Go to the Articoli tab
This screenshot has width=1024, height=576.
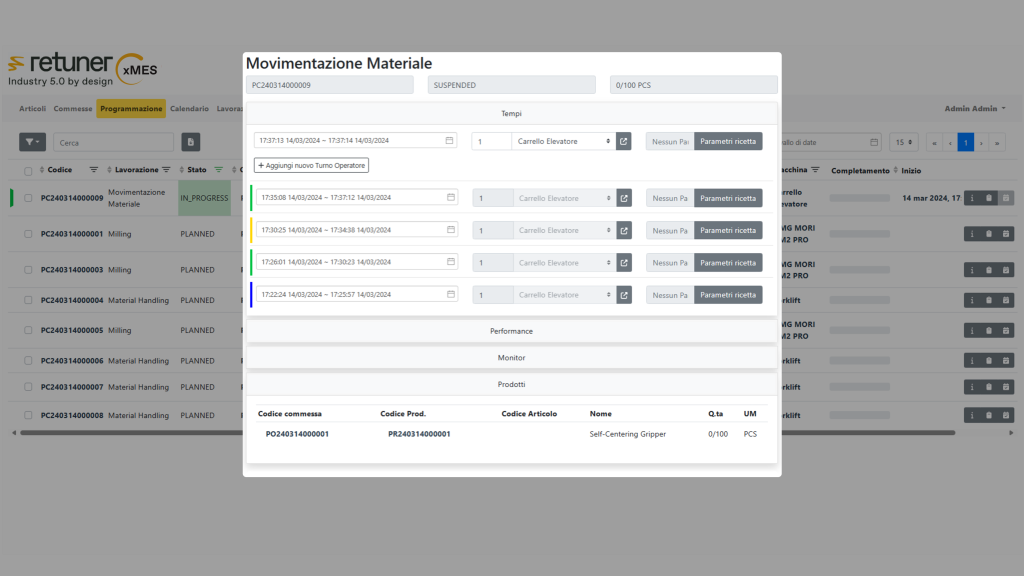(33, 108)
